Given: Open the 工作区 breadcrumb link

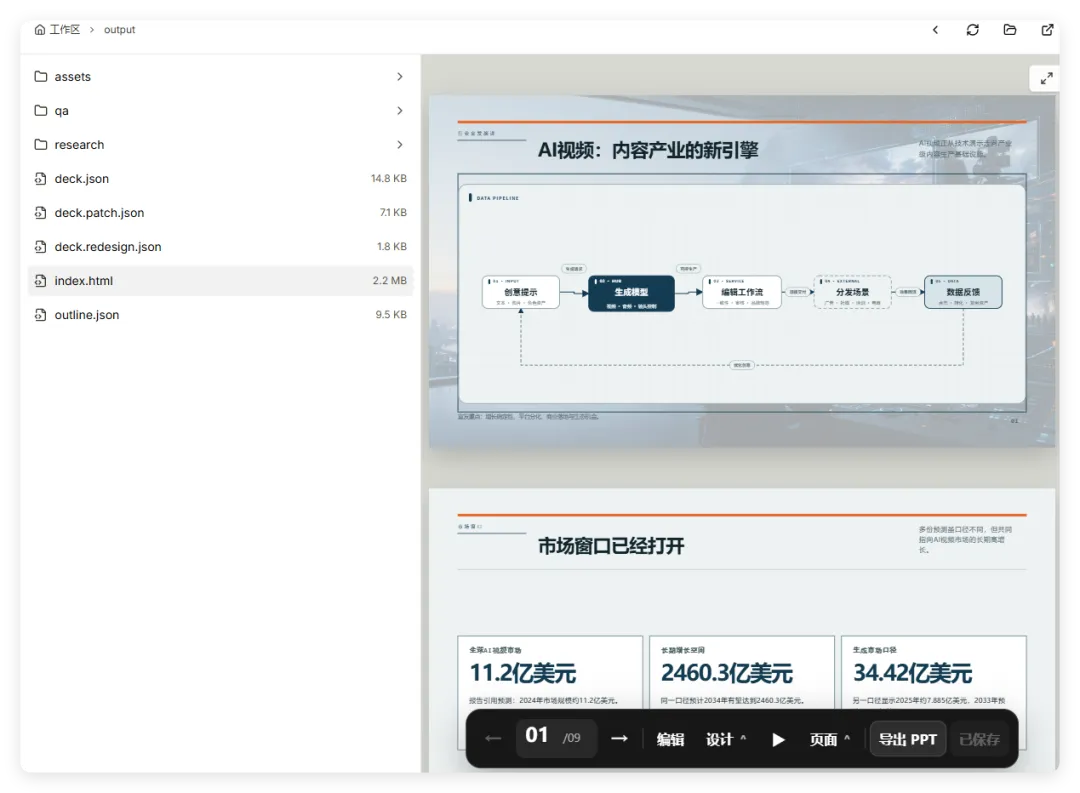Looking at the screenshot, I should [65, 30].
